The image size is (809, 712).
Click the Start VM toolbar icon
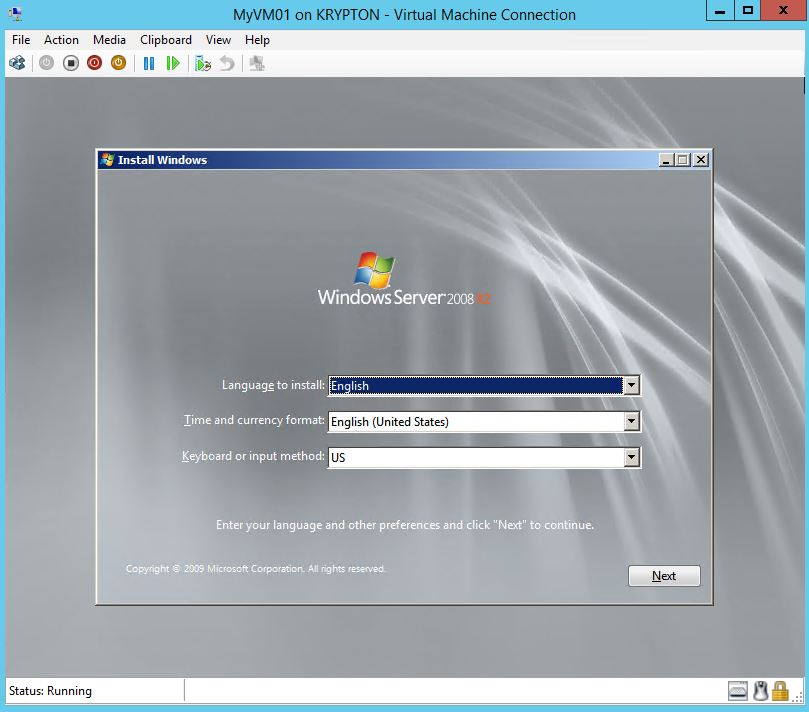46,63
